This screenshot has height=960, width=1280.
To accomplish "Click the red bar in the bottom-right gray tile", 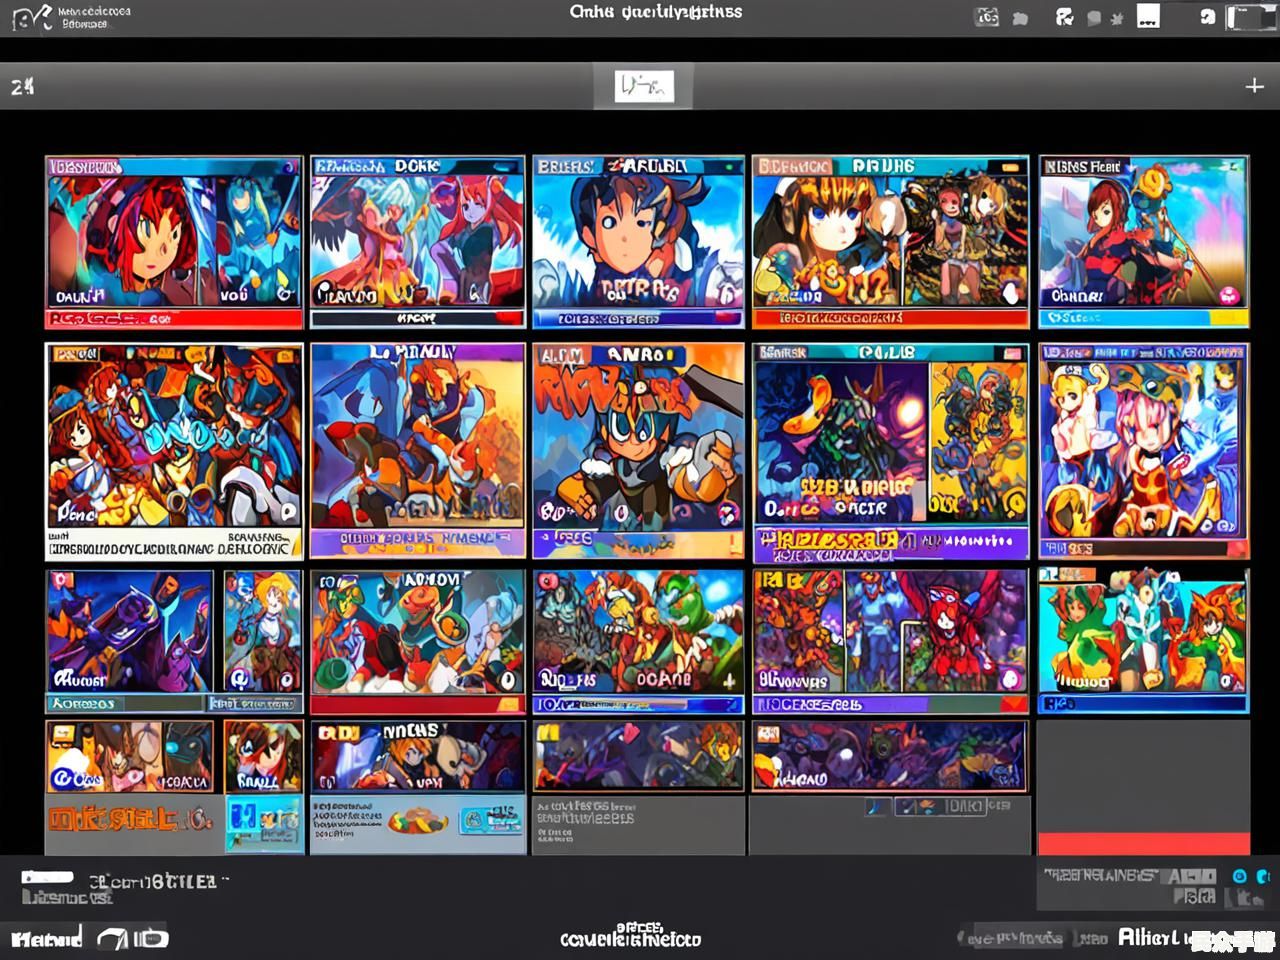I will (1143, 843).
